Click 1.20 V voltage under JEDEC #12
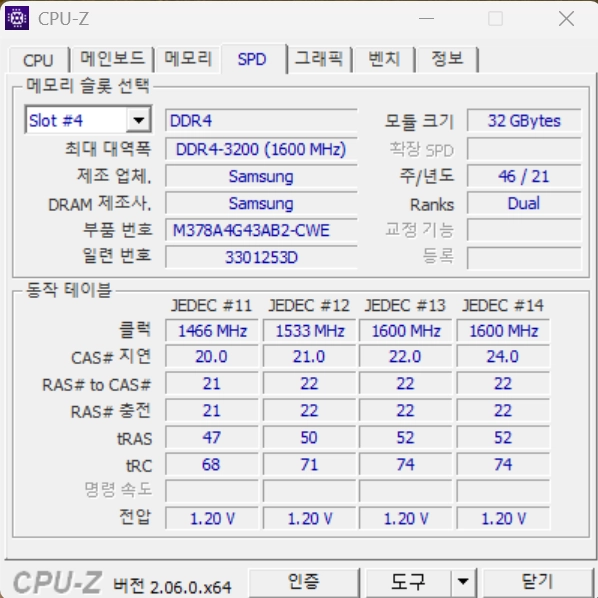Image resolution: width=598 pixels, height=598 pixels. pos(309,518)
